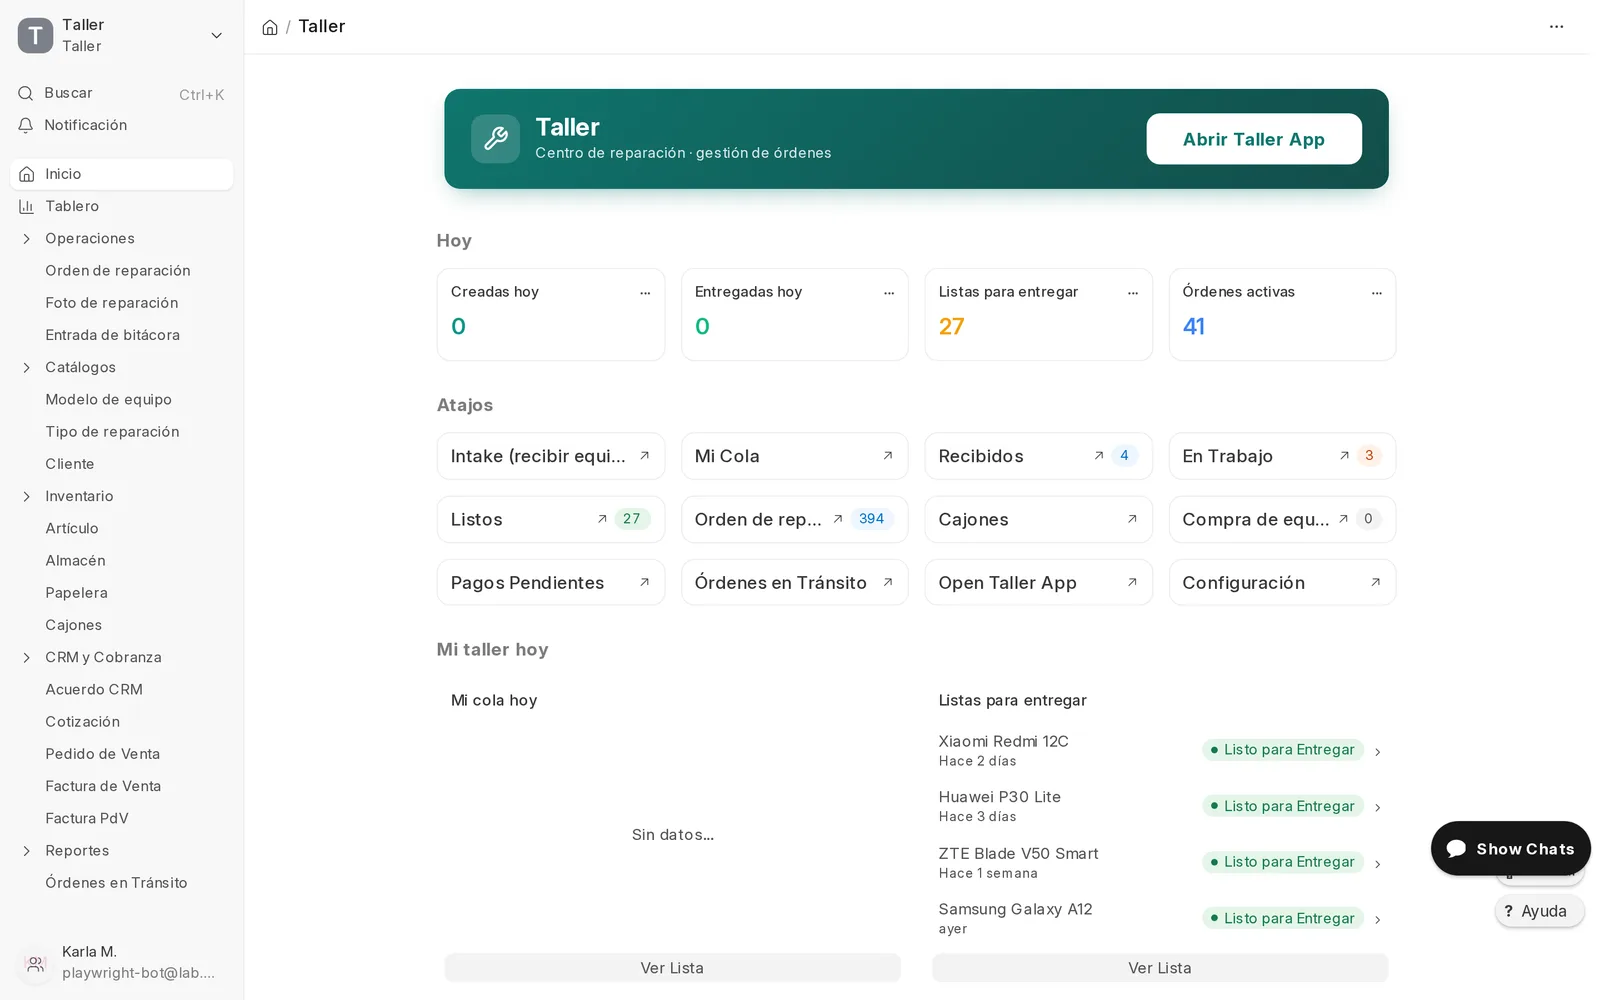This screenshot has width=1600, height=1000.
Task: Click chevron next to Huawei P30 Lite status
Action: click(1378, 808)
